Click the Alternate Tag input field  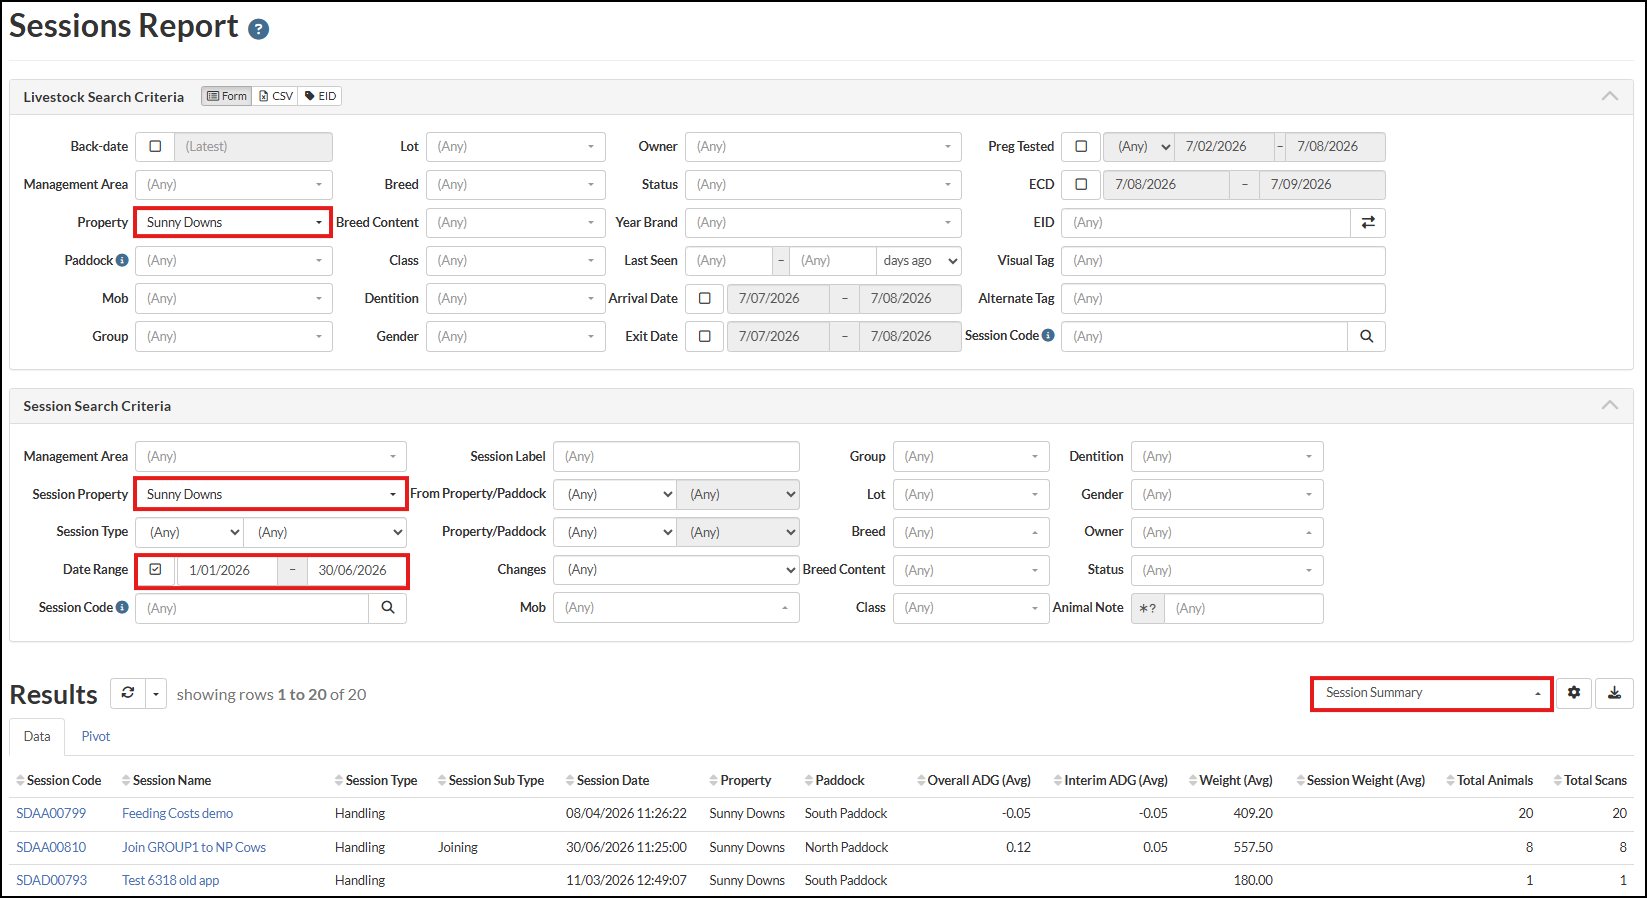pos(1223,298)
